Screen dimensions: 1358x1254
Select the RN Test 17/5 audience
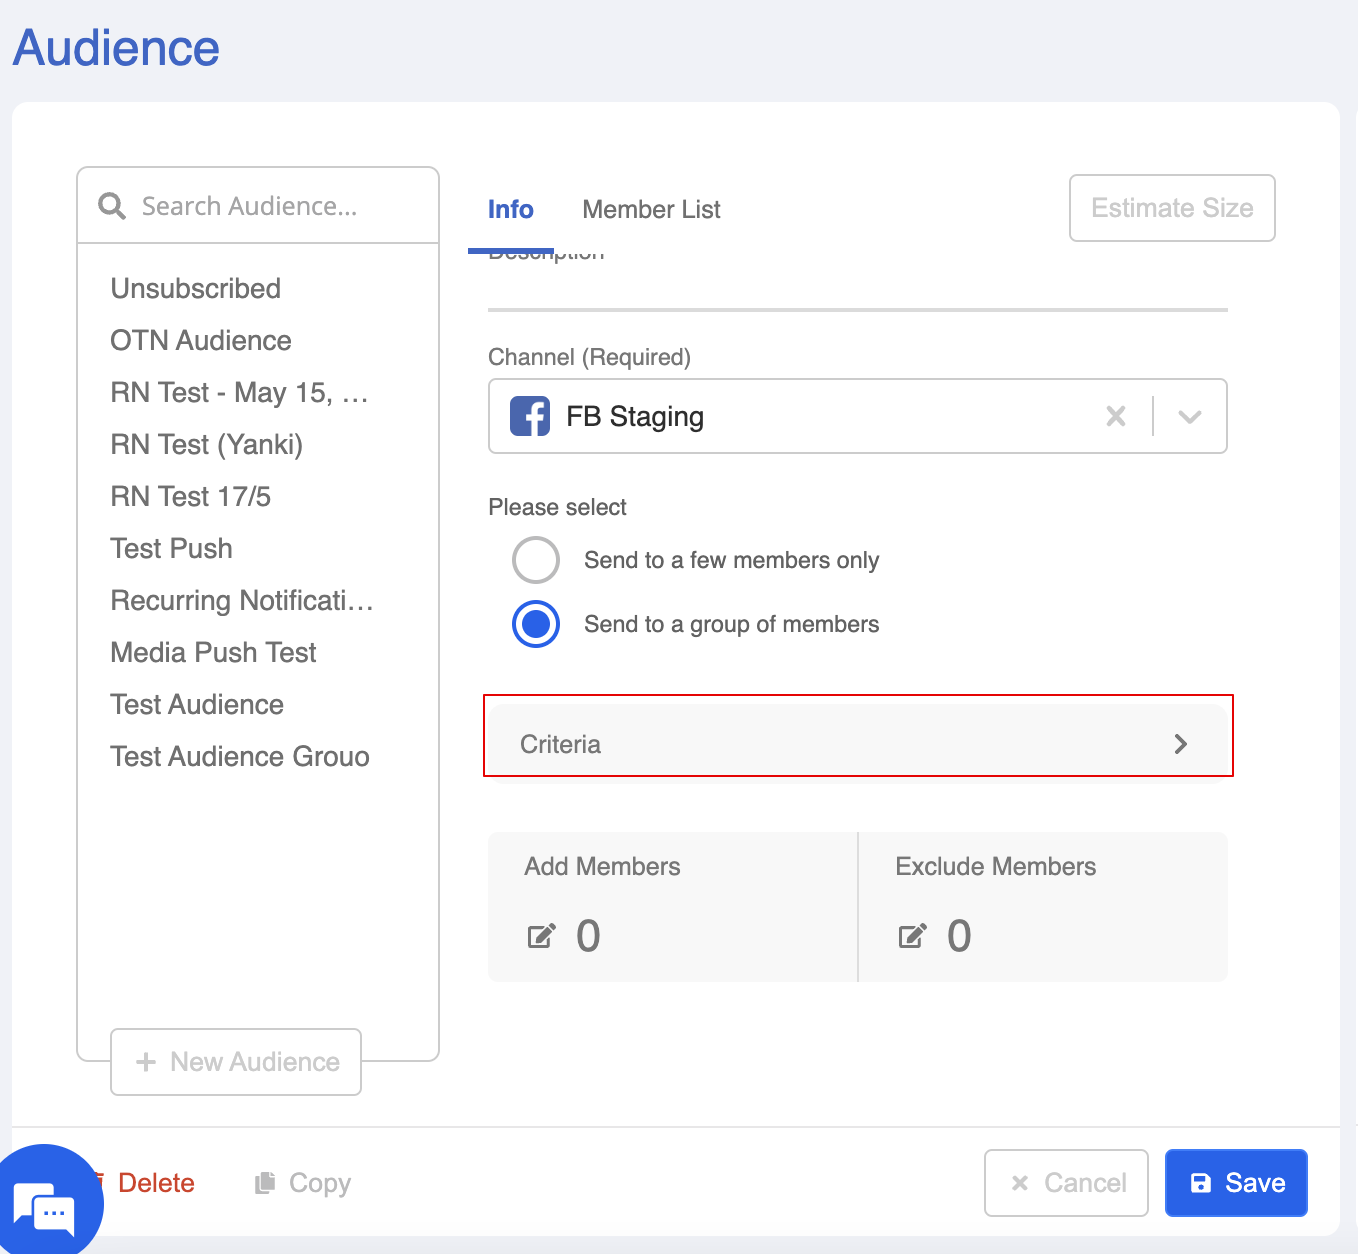tap(191, 496)
